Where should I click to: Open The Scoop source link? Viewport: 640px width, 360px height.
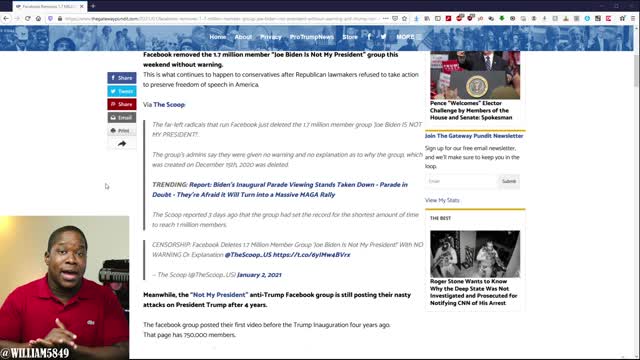pyautogui.click(x=169, y=104)
